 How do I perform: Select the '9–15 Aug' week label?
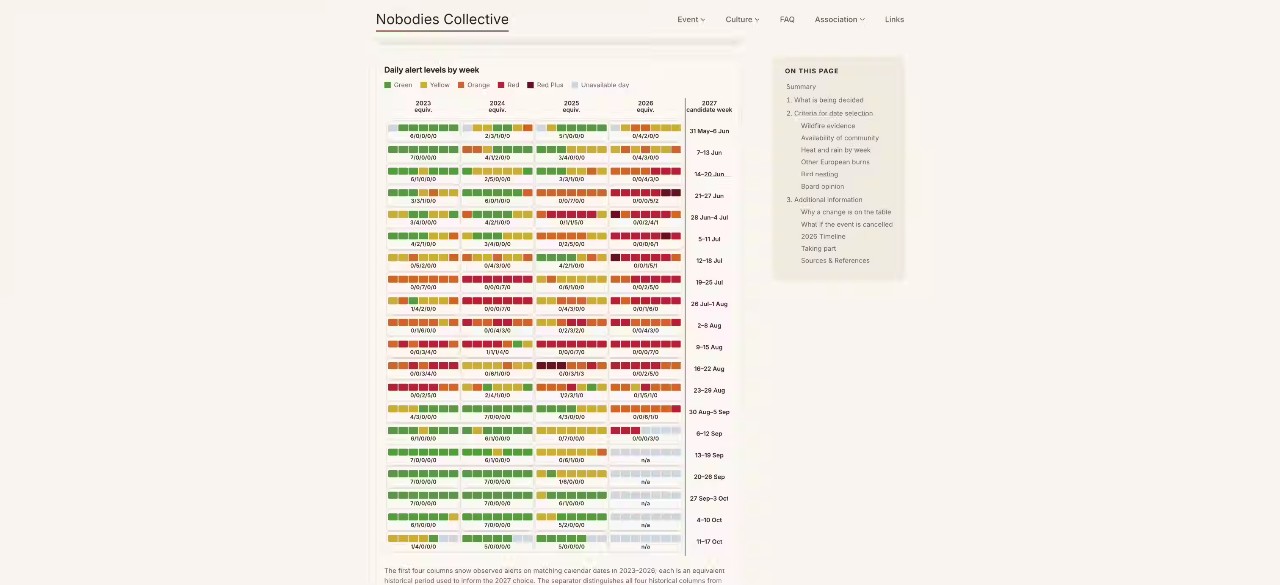pos(709,347)
